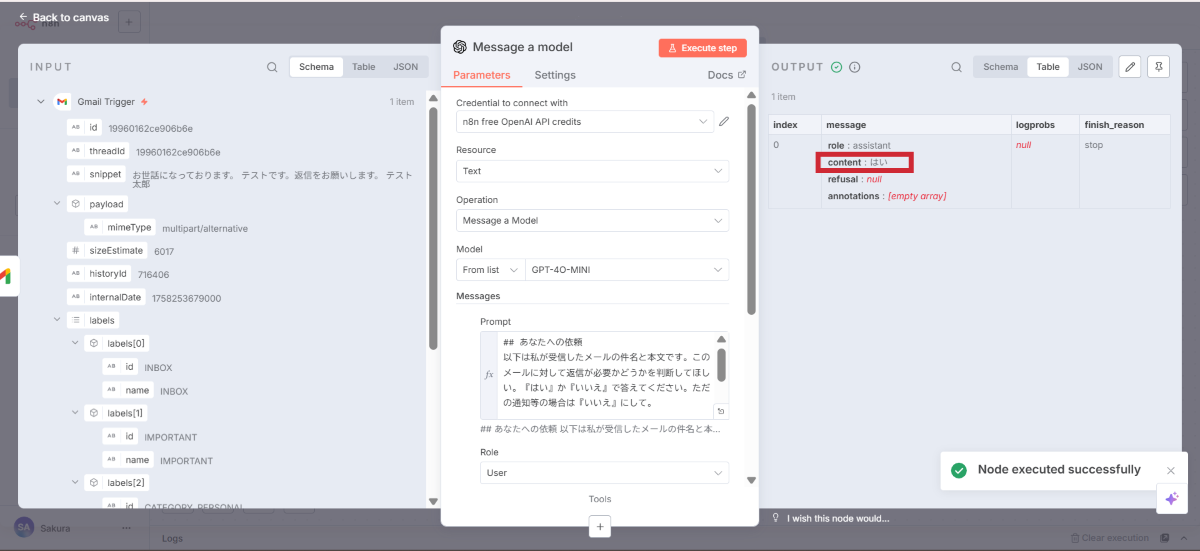Open the Docs link
This screenshot has width=1200, height=551.
726,75
